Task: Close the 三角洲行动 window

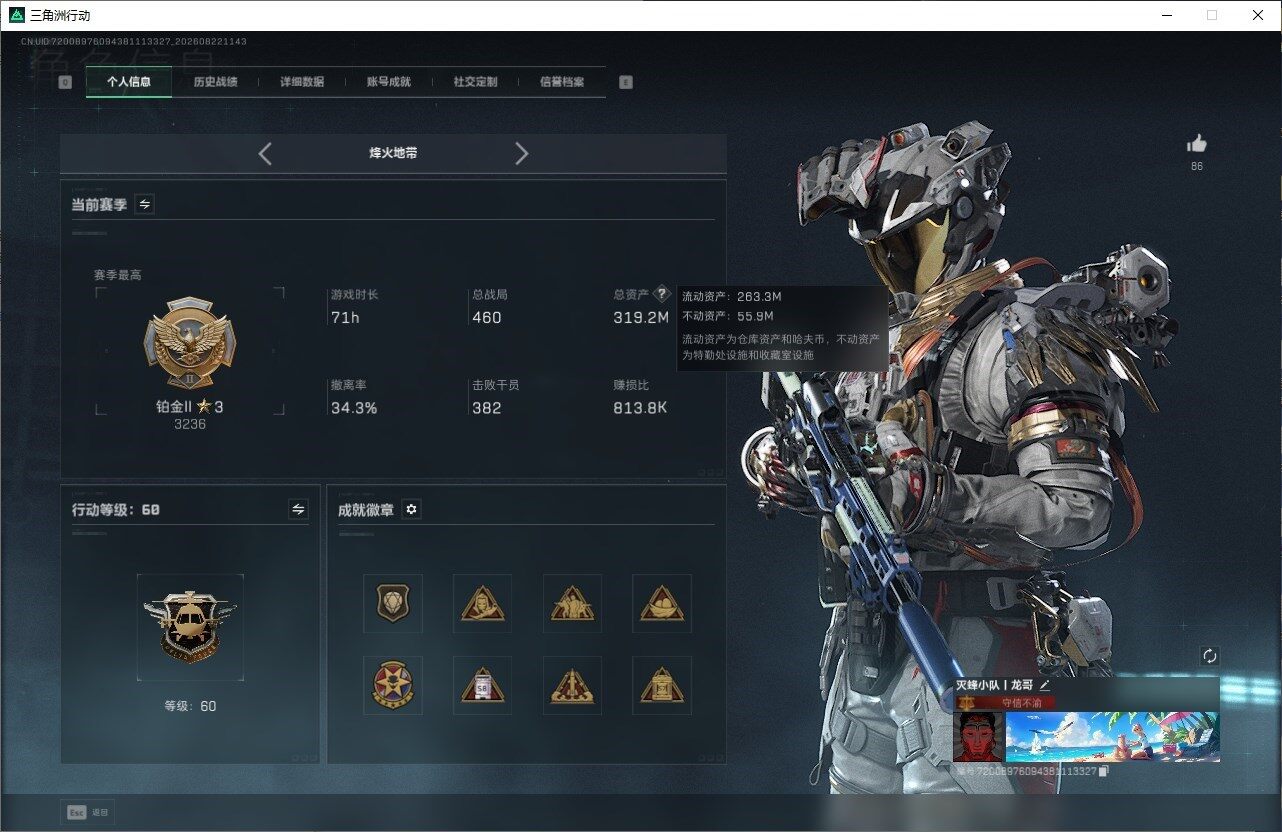Action: tap(1258, 15)
